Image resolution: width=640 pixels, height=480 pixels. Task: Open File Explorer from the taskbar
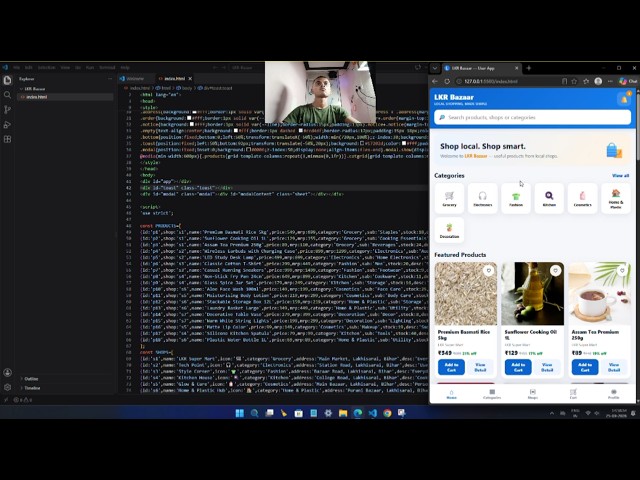(x=343, y=413)
